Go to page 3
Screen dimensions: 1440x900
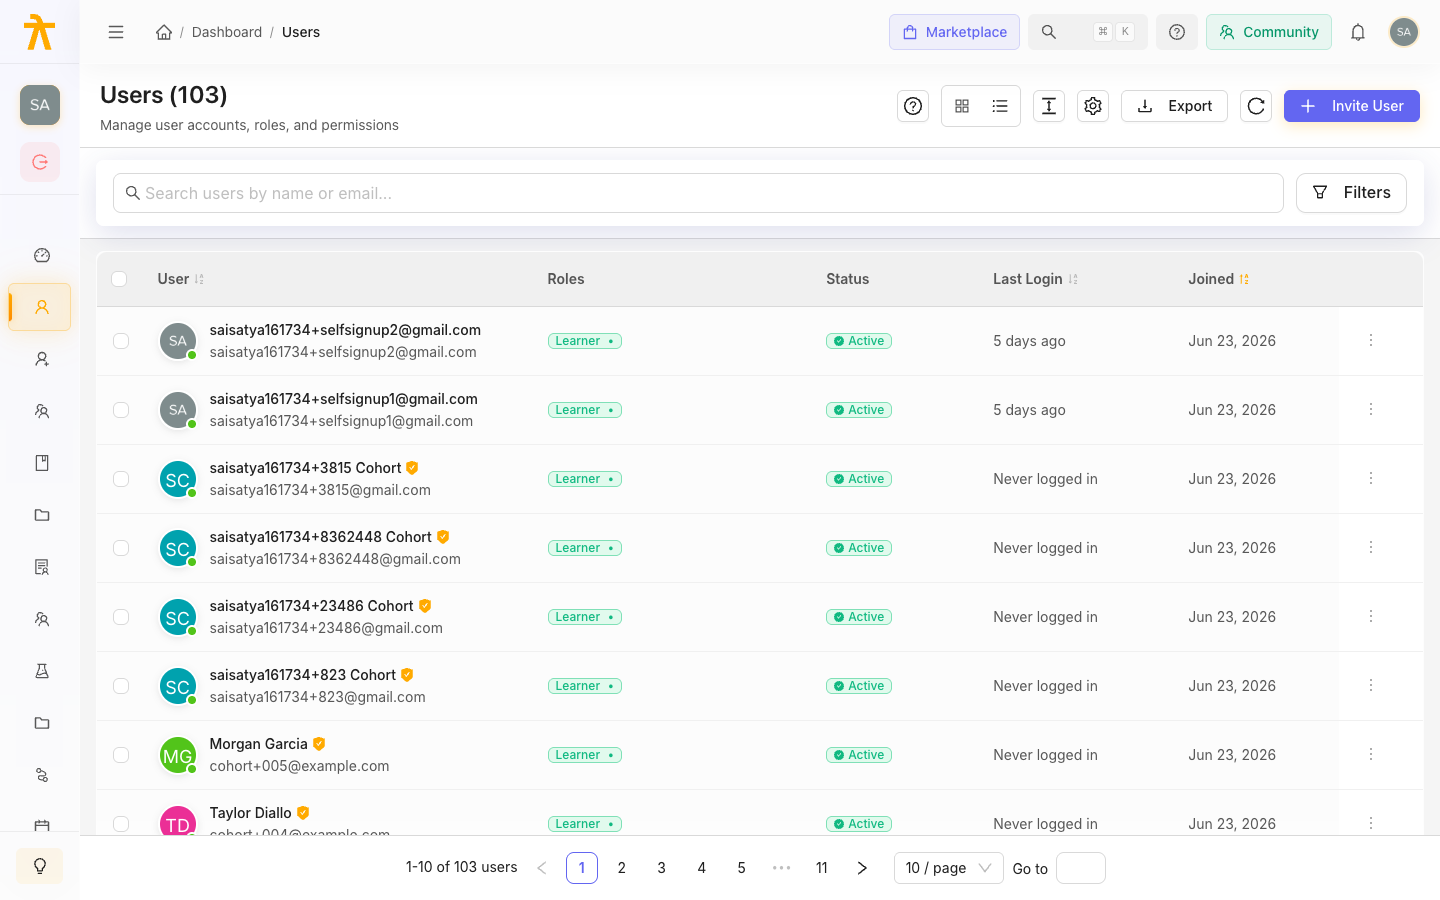coord(662,868)
